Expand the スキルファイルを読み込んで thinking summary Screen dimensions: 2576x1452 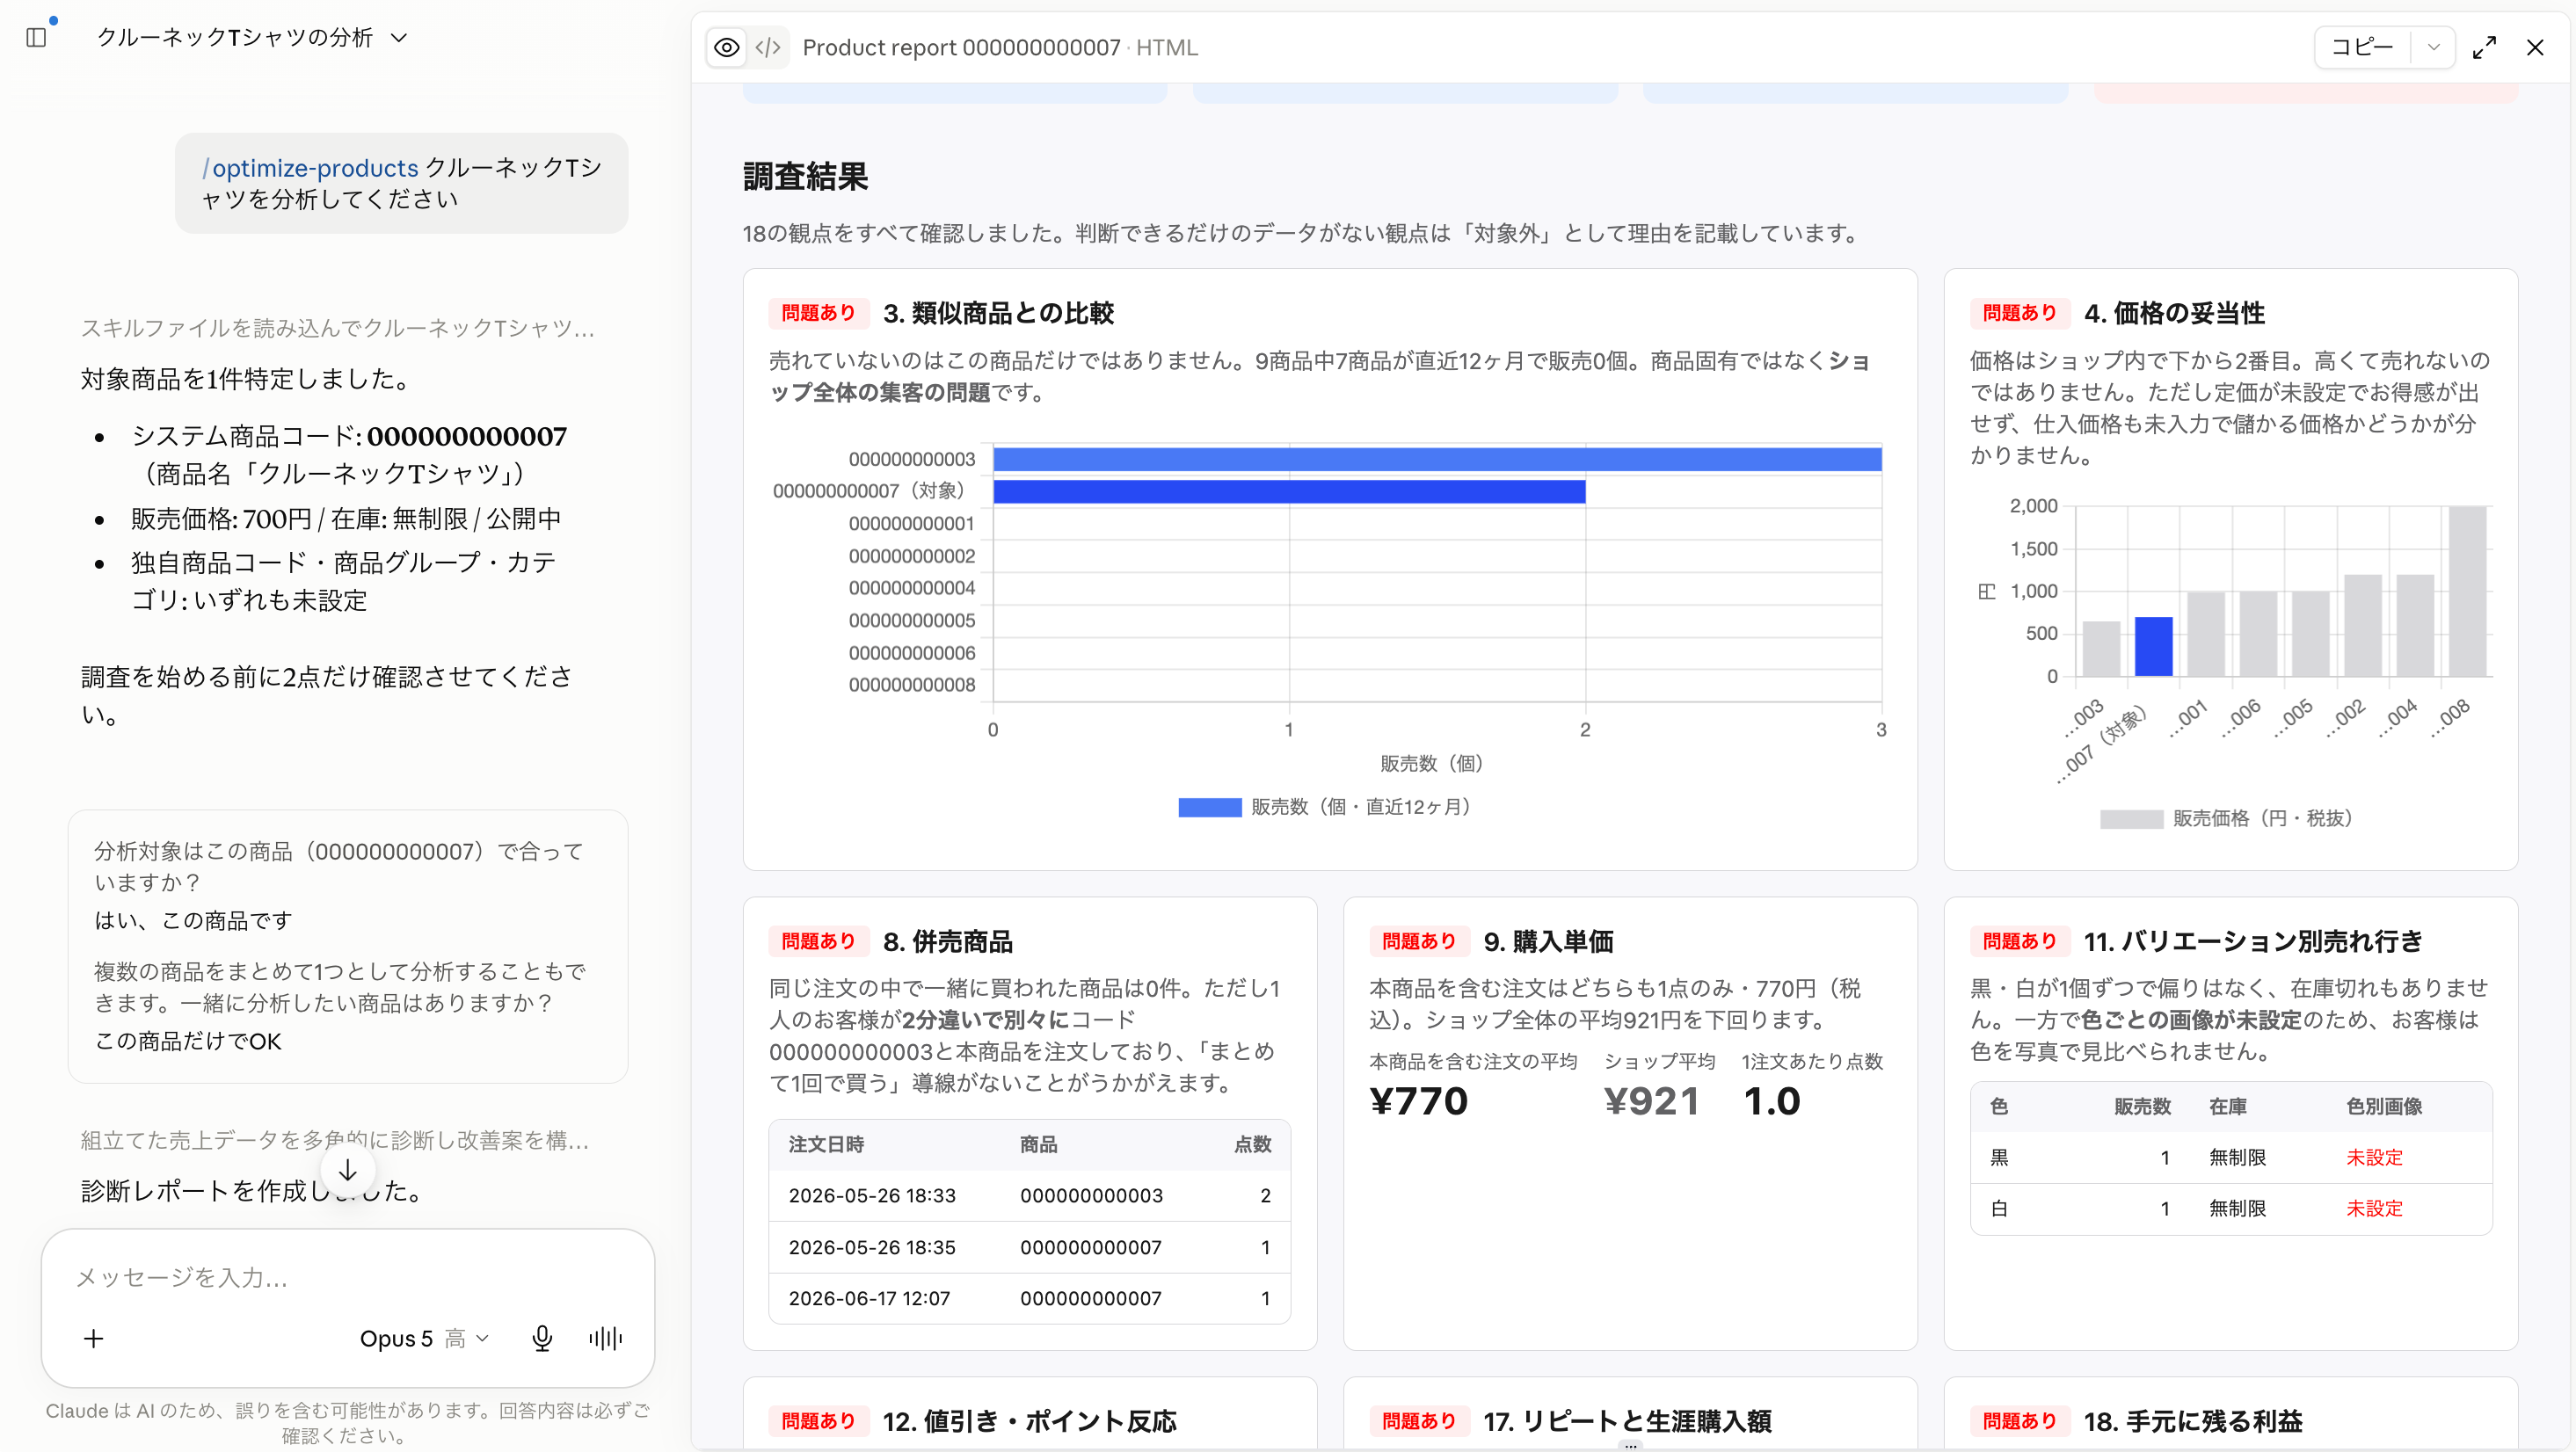pyautogui.click(x=338, y=328)
